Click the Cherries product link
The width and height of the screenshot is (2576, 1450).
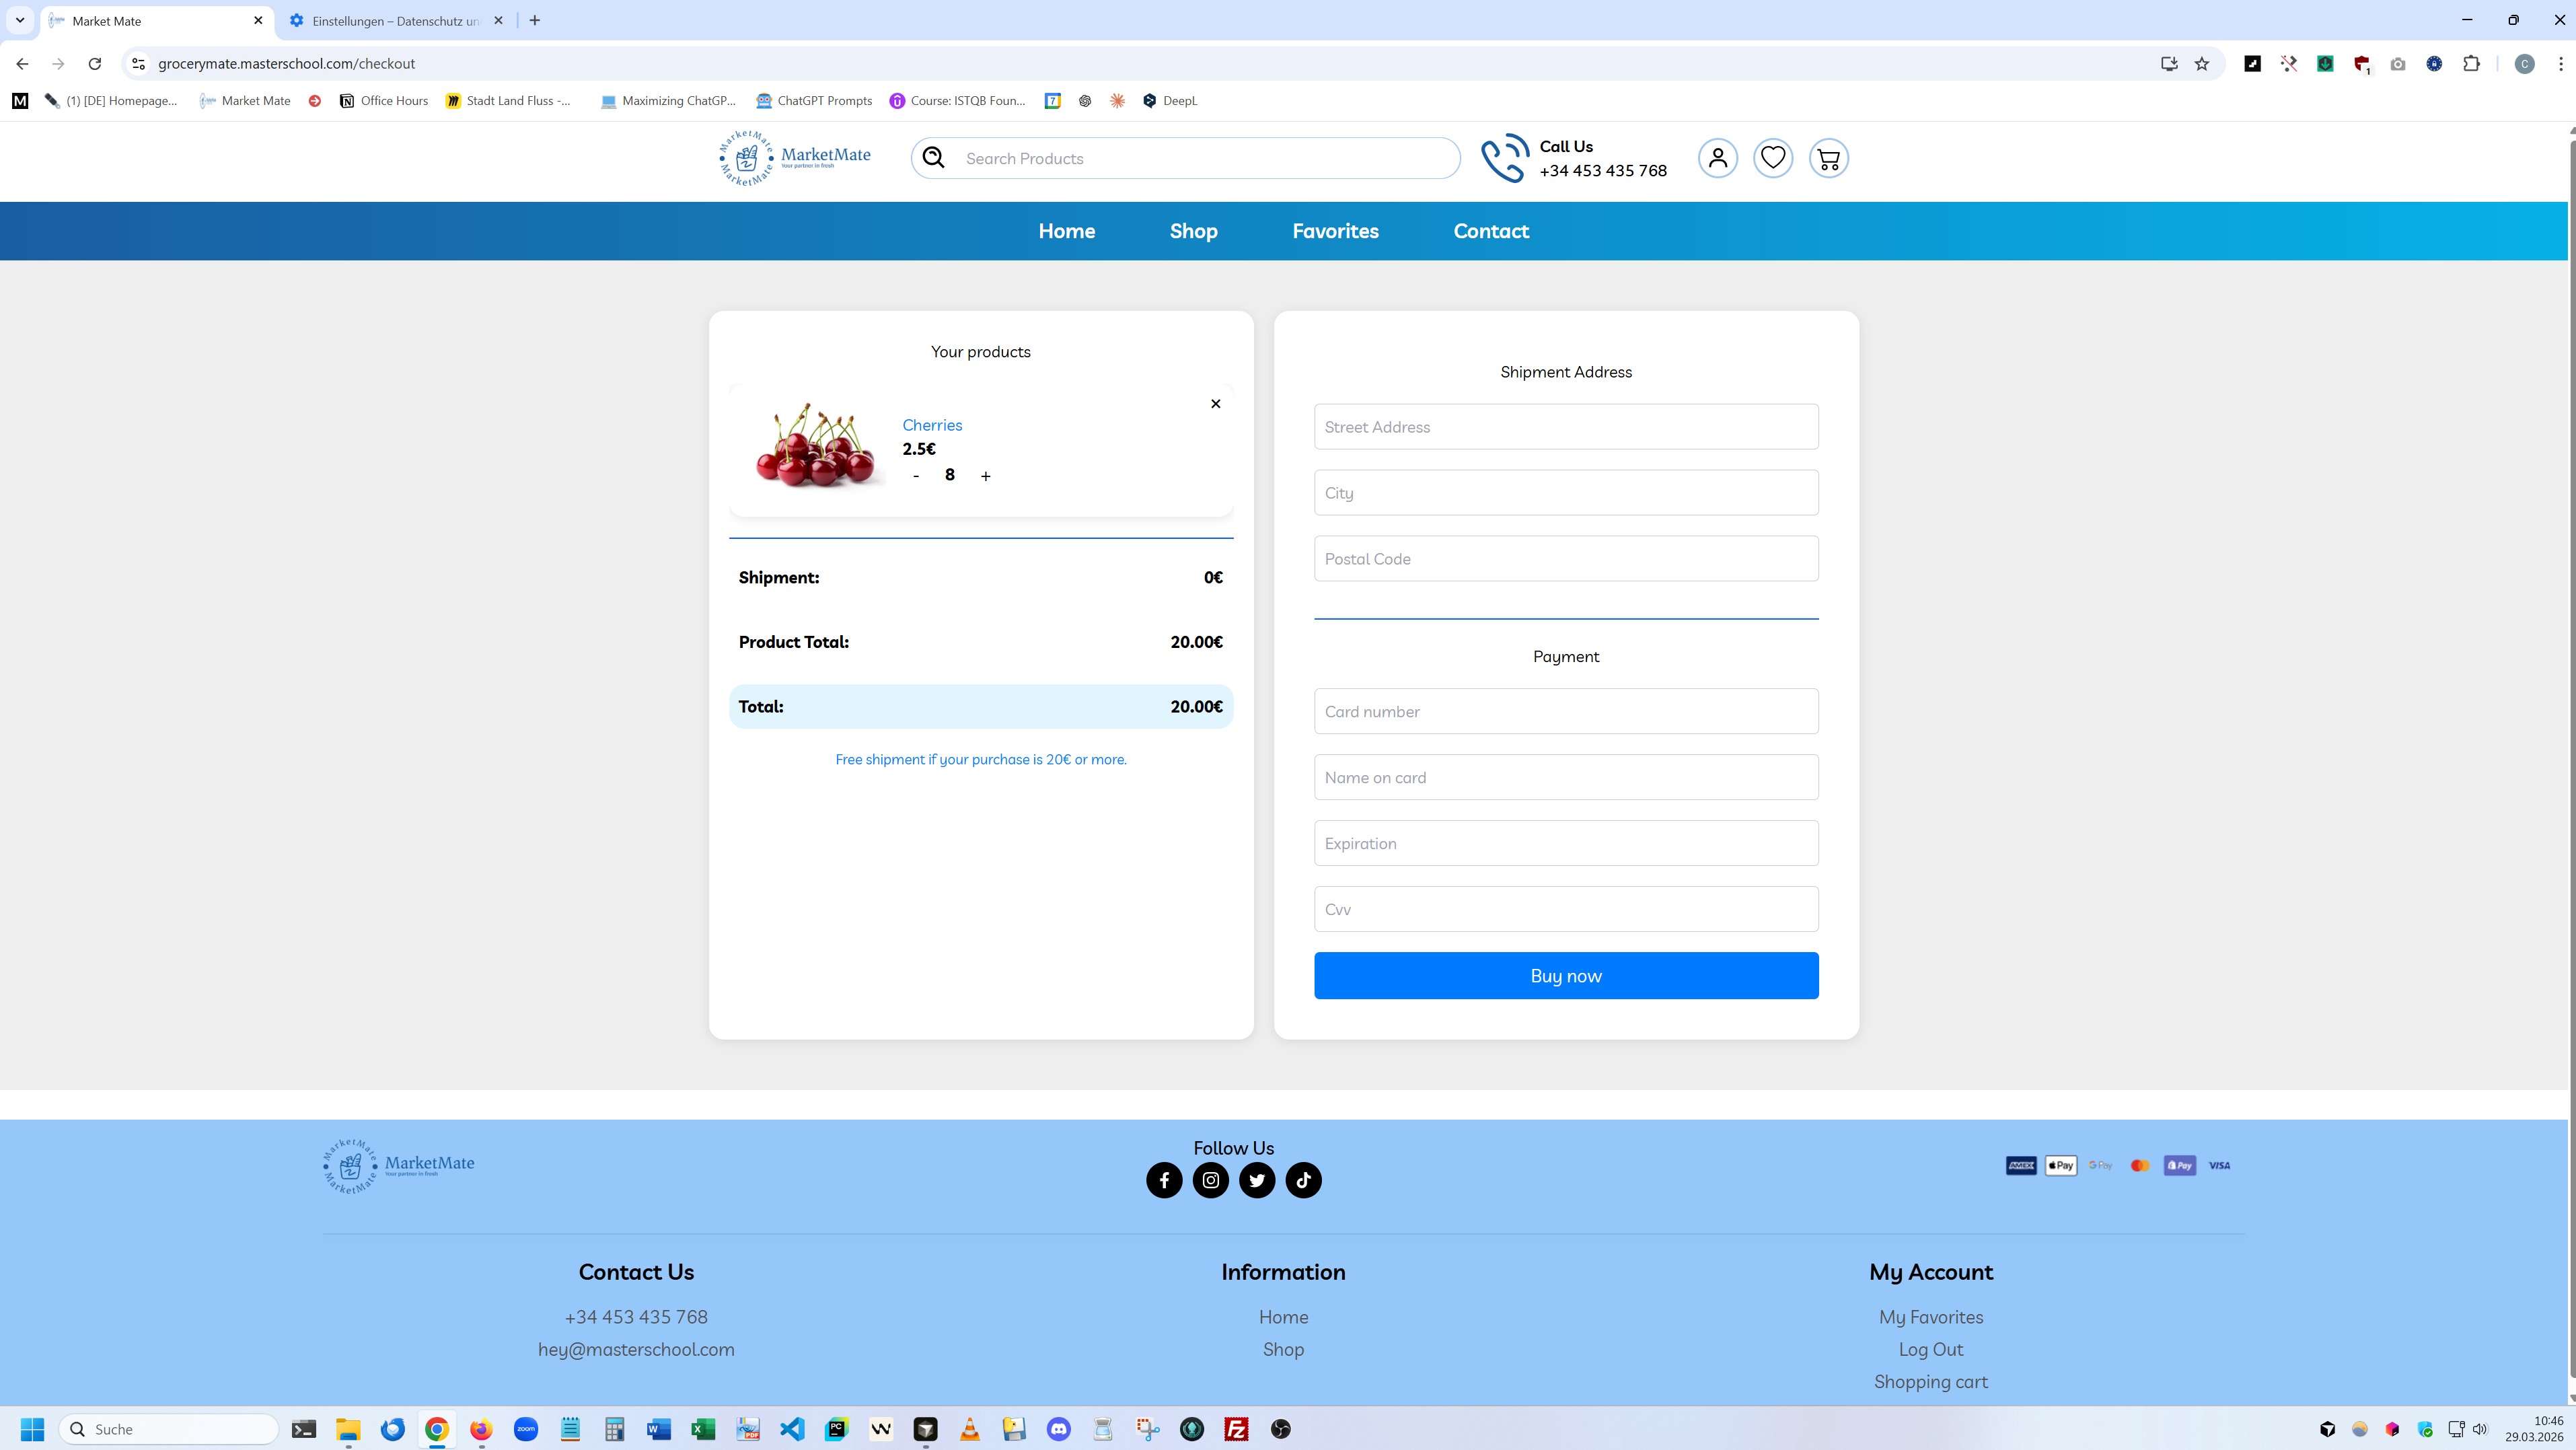[931, 425]
